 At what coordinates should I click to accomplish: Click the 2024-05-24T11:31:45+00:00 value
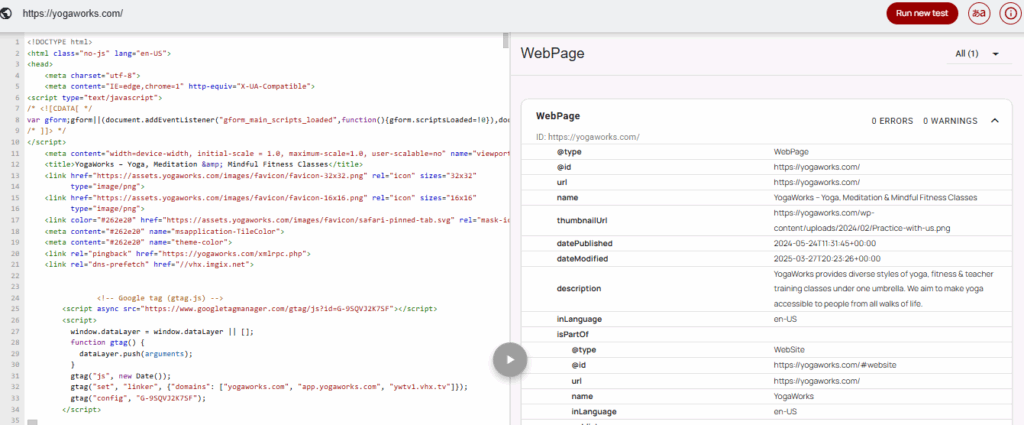click(x=825, y=244)
